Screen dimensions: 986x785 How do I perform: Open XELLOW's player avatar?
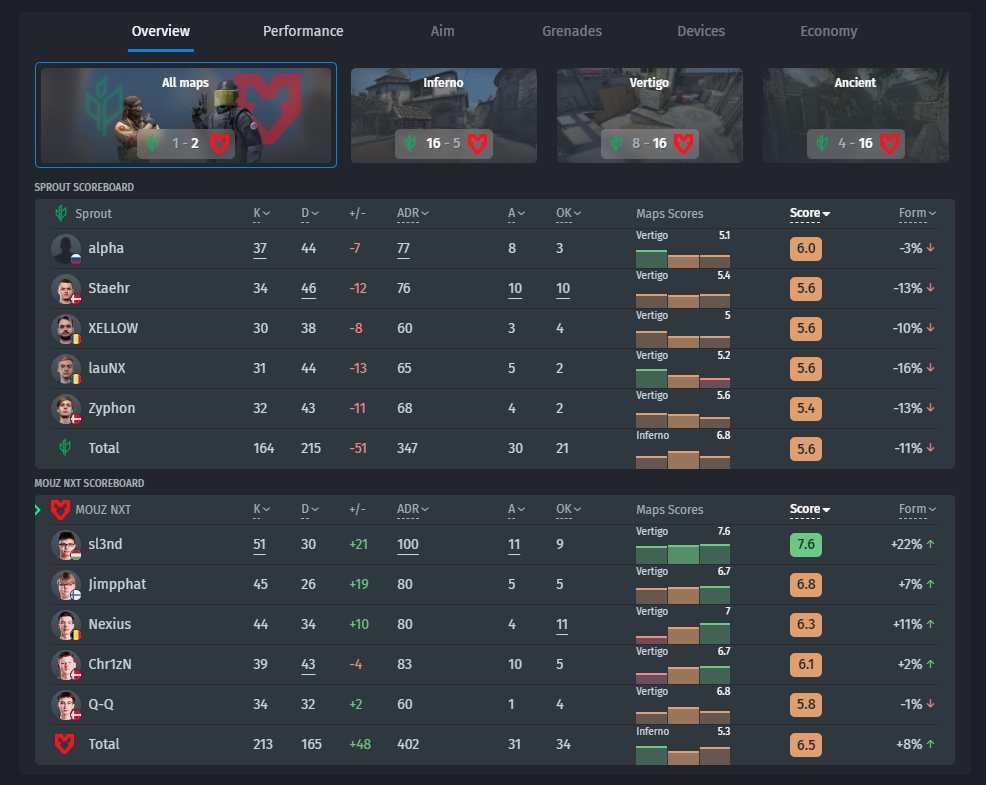[x=66, y=328]
